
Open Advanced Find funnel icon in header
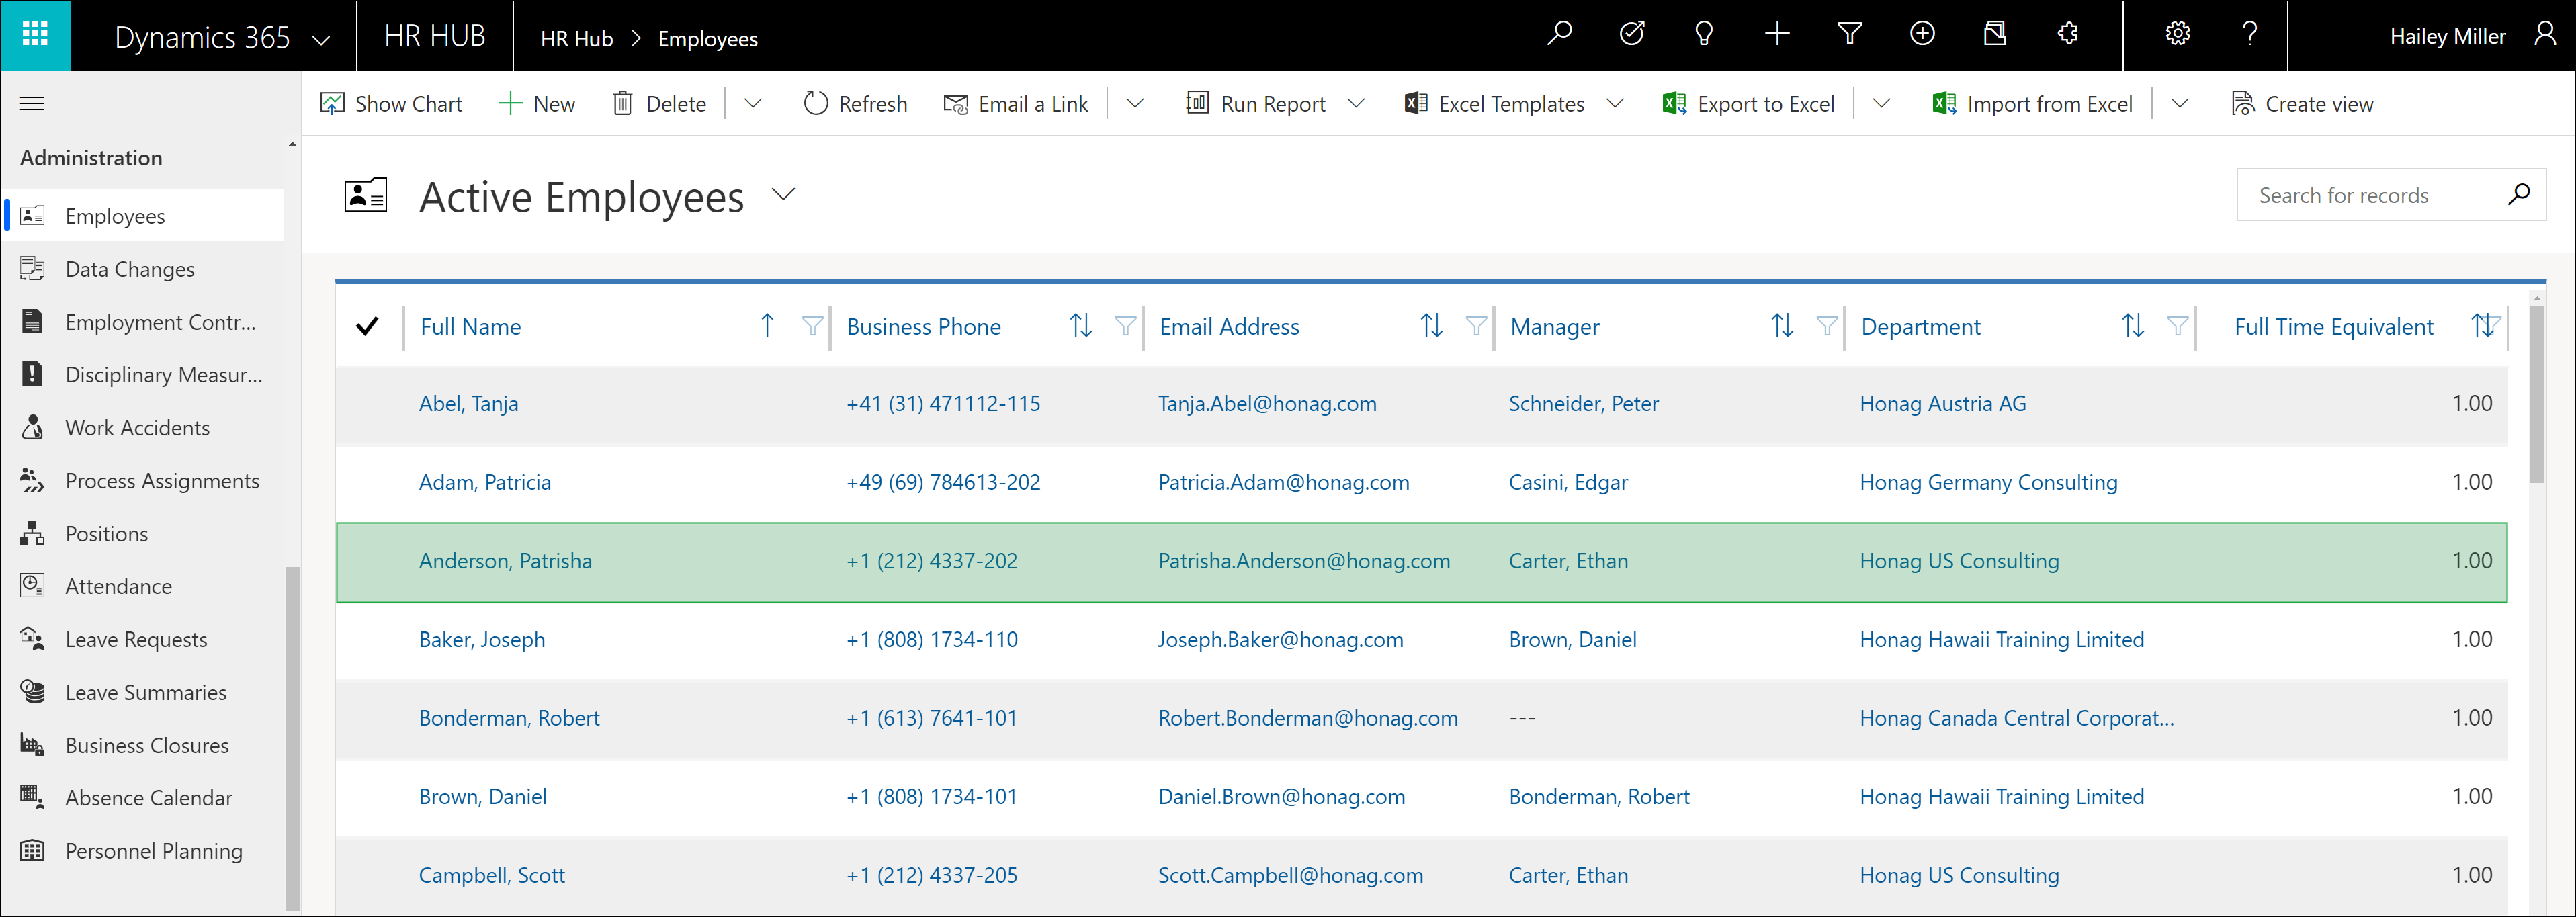pos(1849,35)
